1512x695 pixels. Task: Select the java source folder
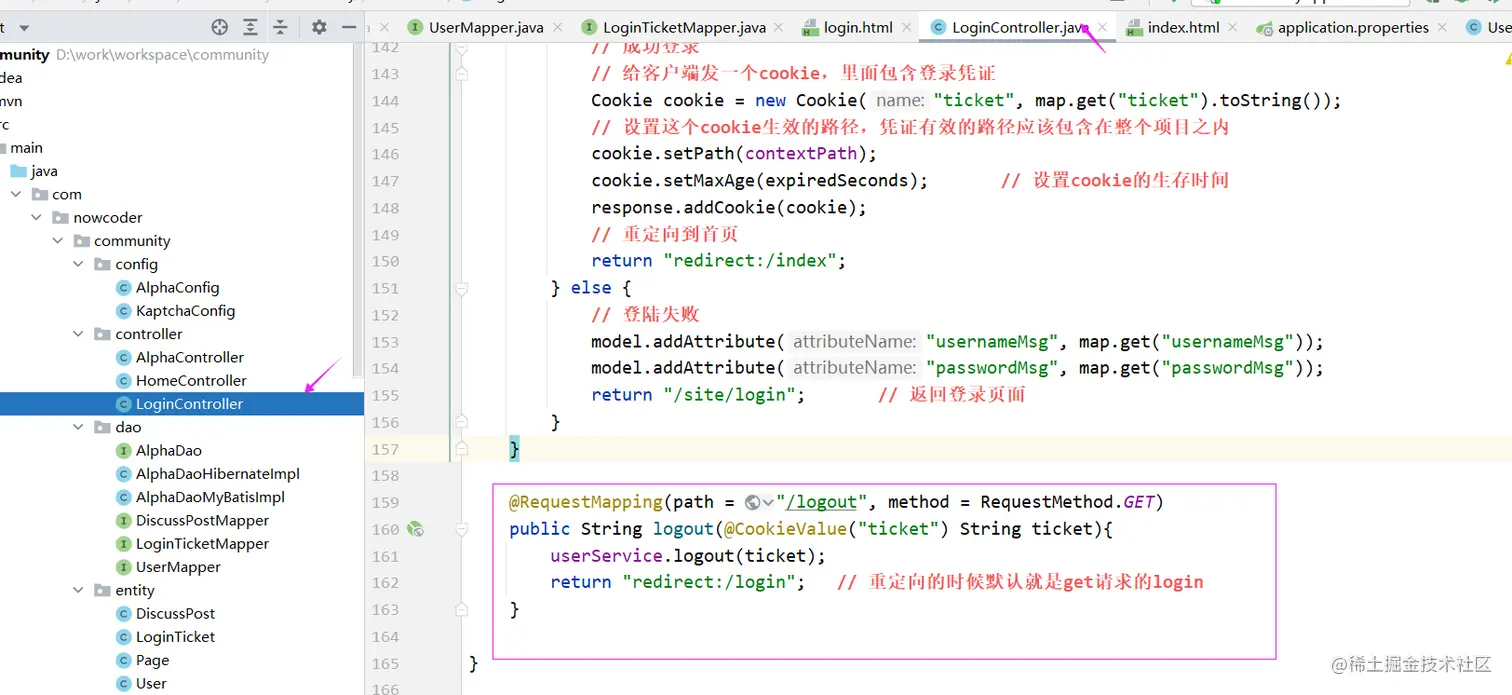tap(44, 171)
